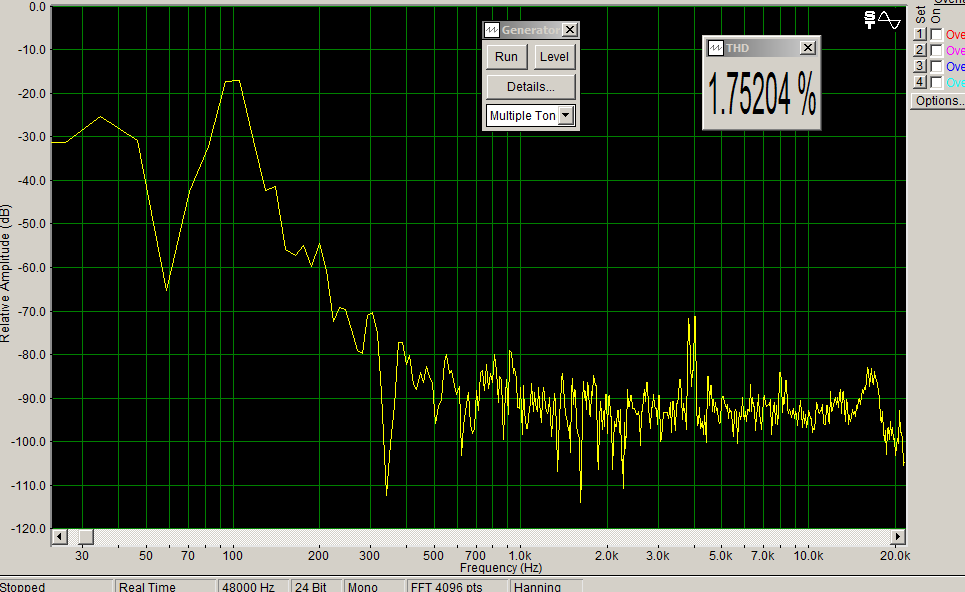965x592 pixels.
Task: Click the 1.0k frequency axis value
Action: [519, 556]
